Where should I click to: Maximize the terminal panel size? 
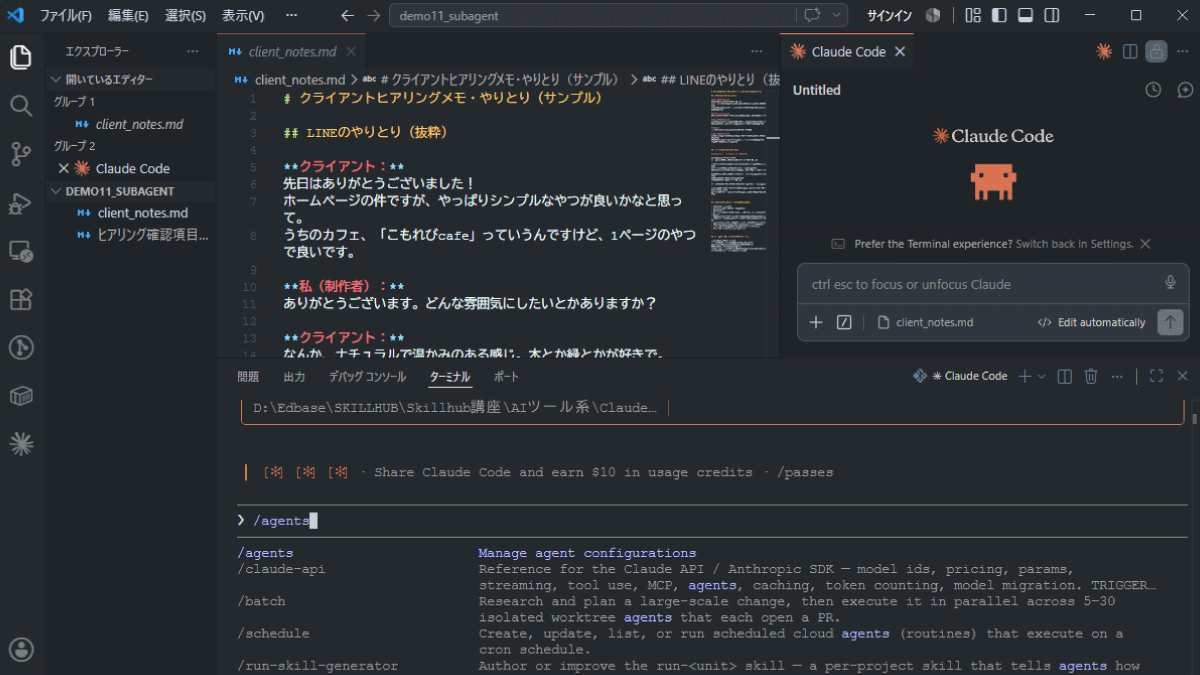[1156, 376]
